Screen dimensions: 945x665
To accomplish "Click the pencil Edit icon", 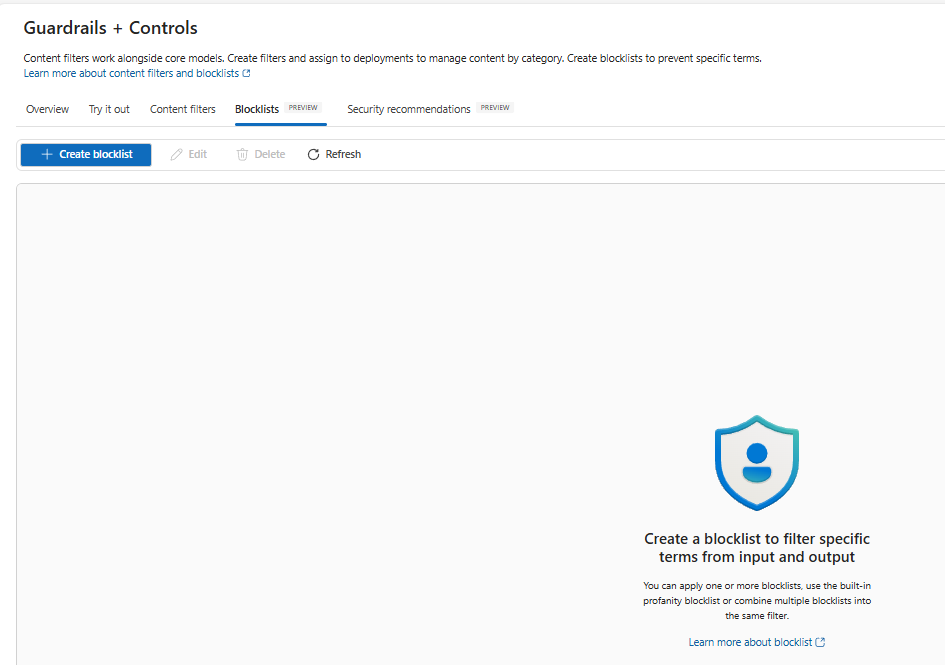I will (176, 154).
